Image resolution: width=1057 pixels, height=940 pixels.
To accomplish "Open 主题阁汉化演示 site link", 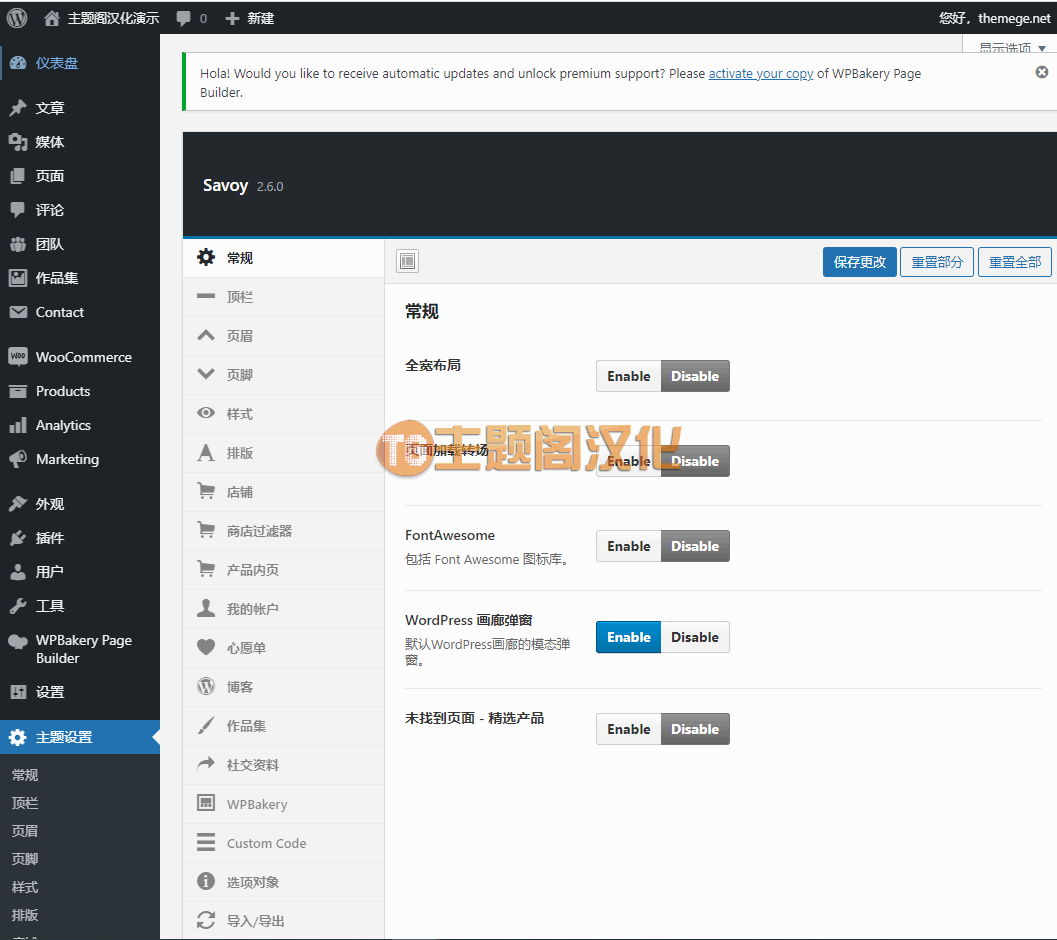I will (x=113, y=18).
